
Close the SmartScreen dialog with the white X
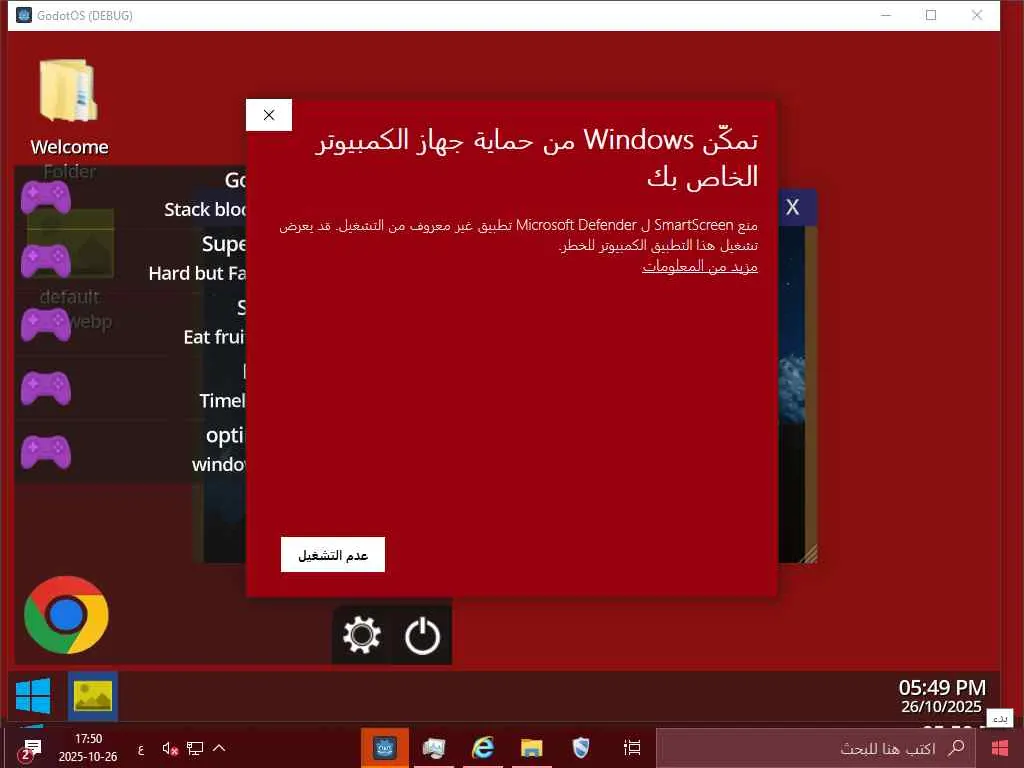269,115
